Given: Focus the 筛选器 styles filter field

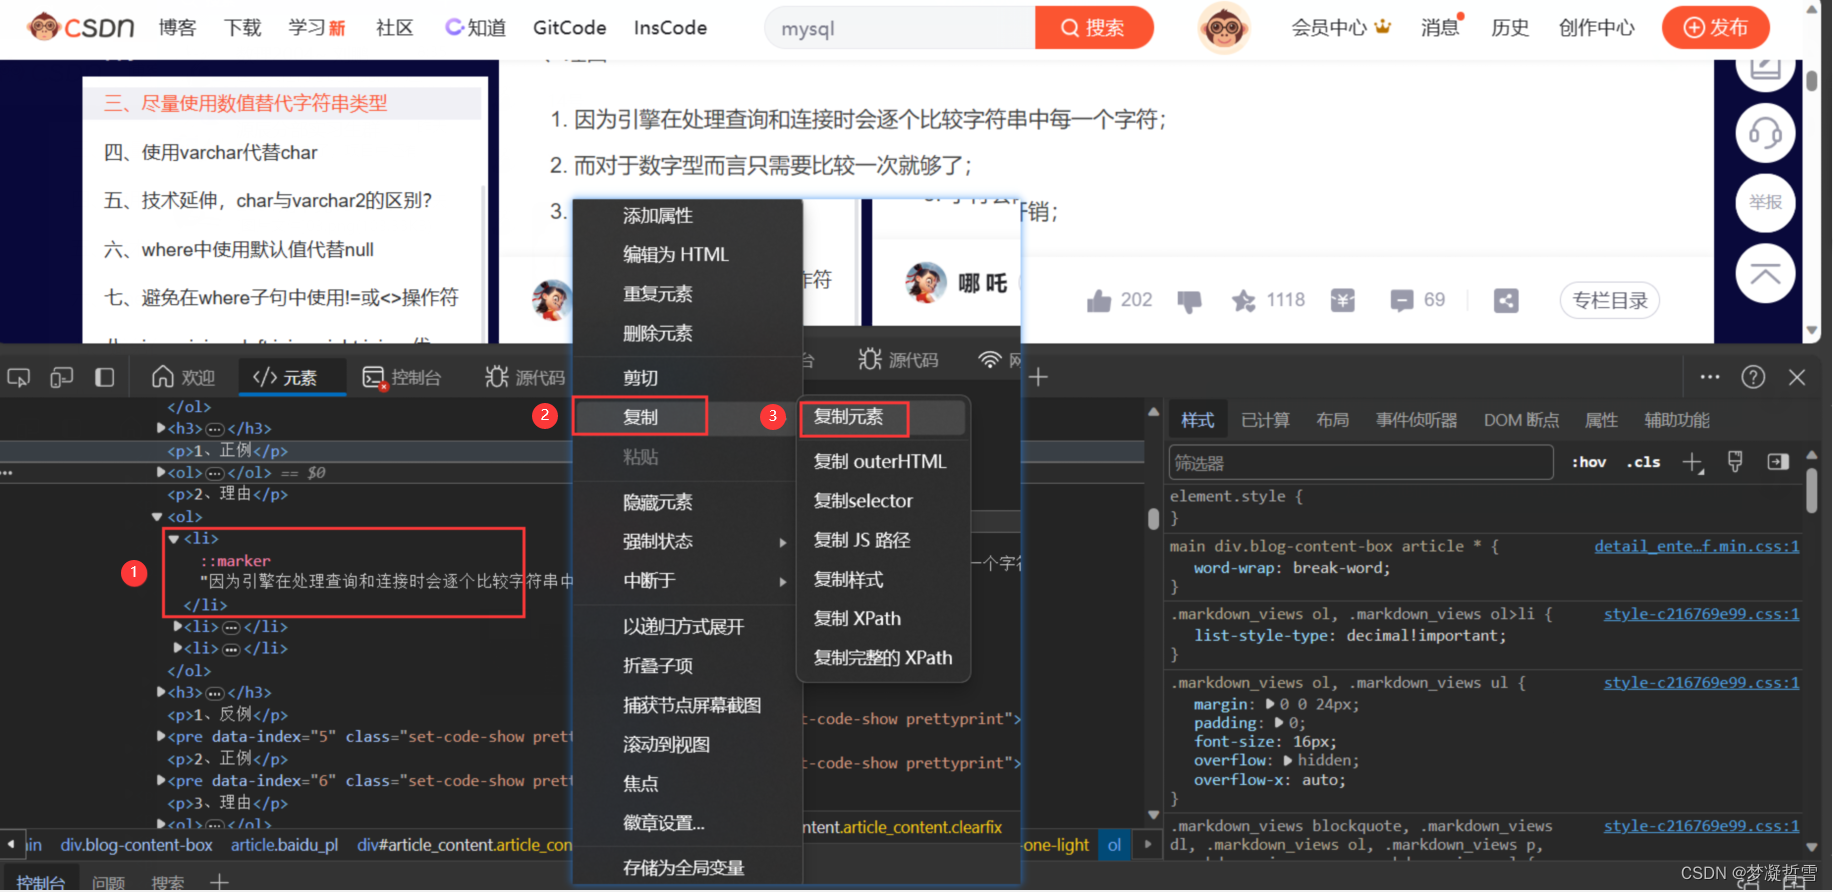Looking at the screenshot, I should [1360, 462].
